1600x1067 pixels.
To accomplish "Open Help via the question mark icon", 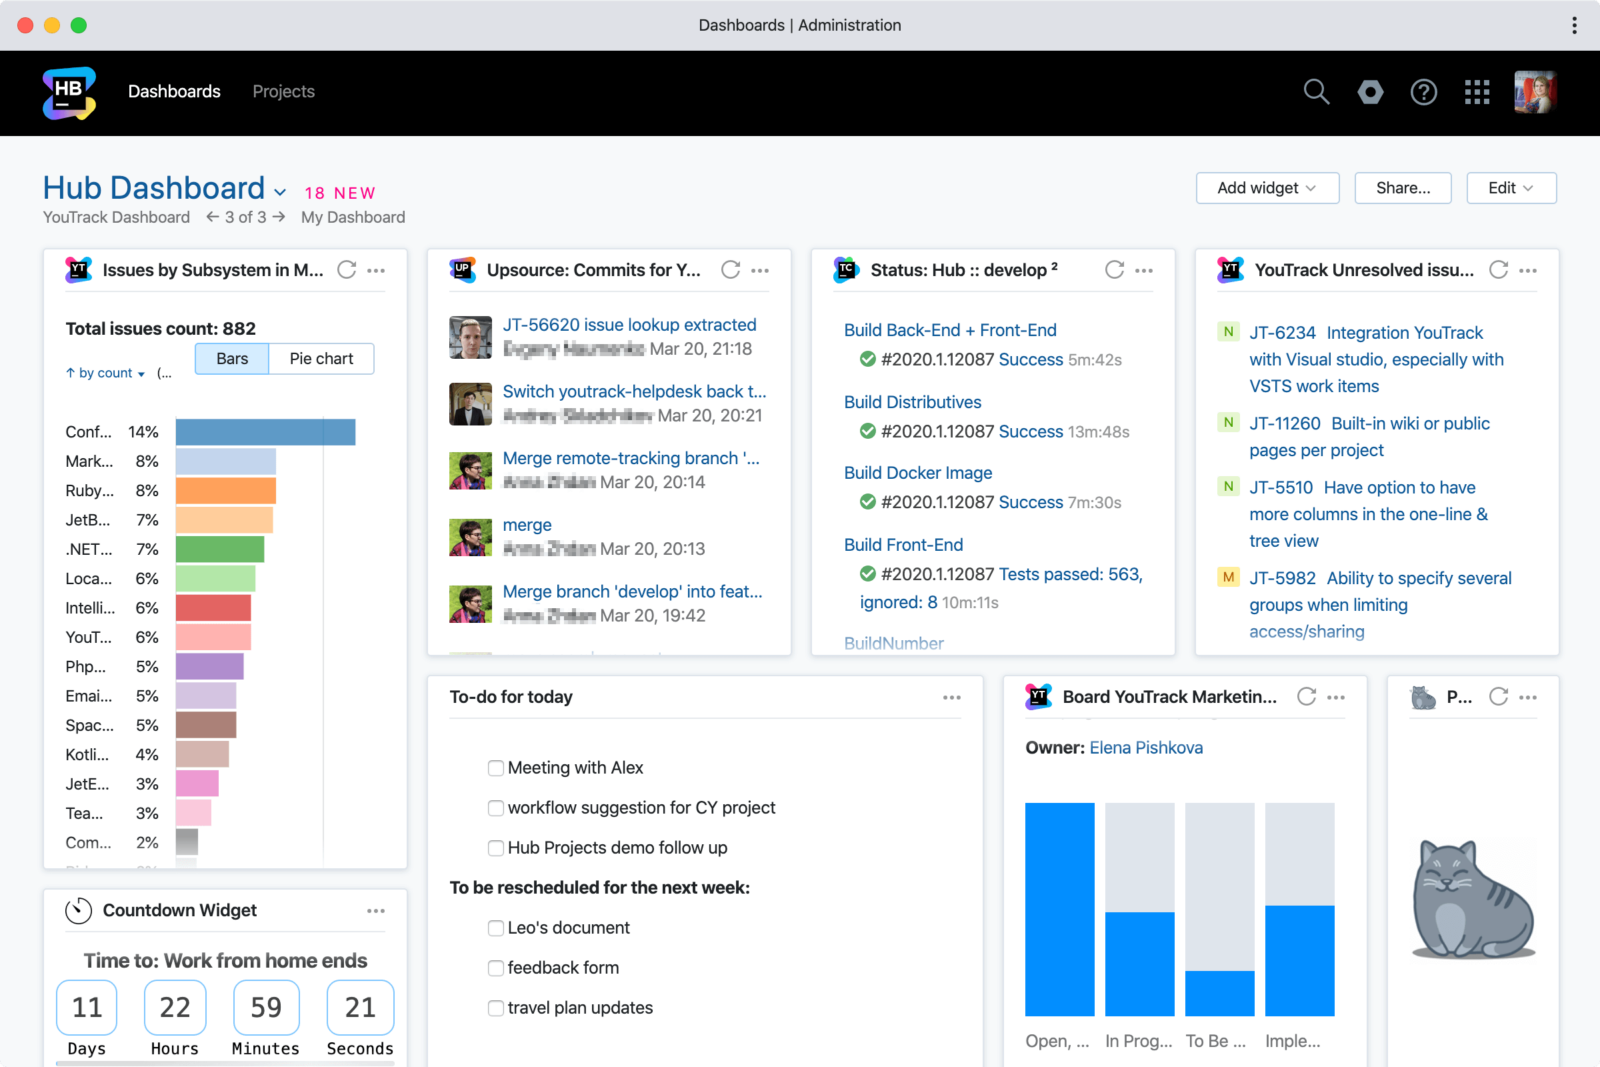I will pyautogui.click(x=1423, y=92).
